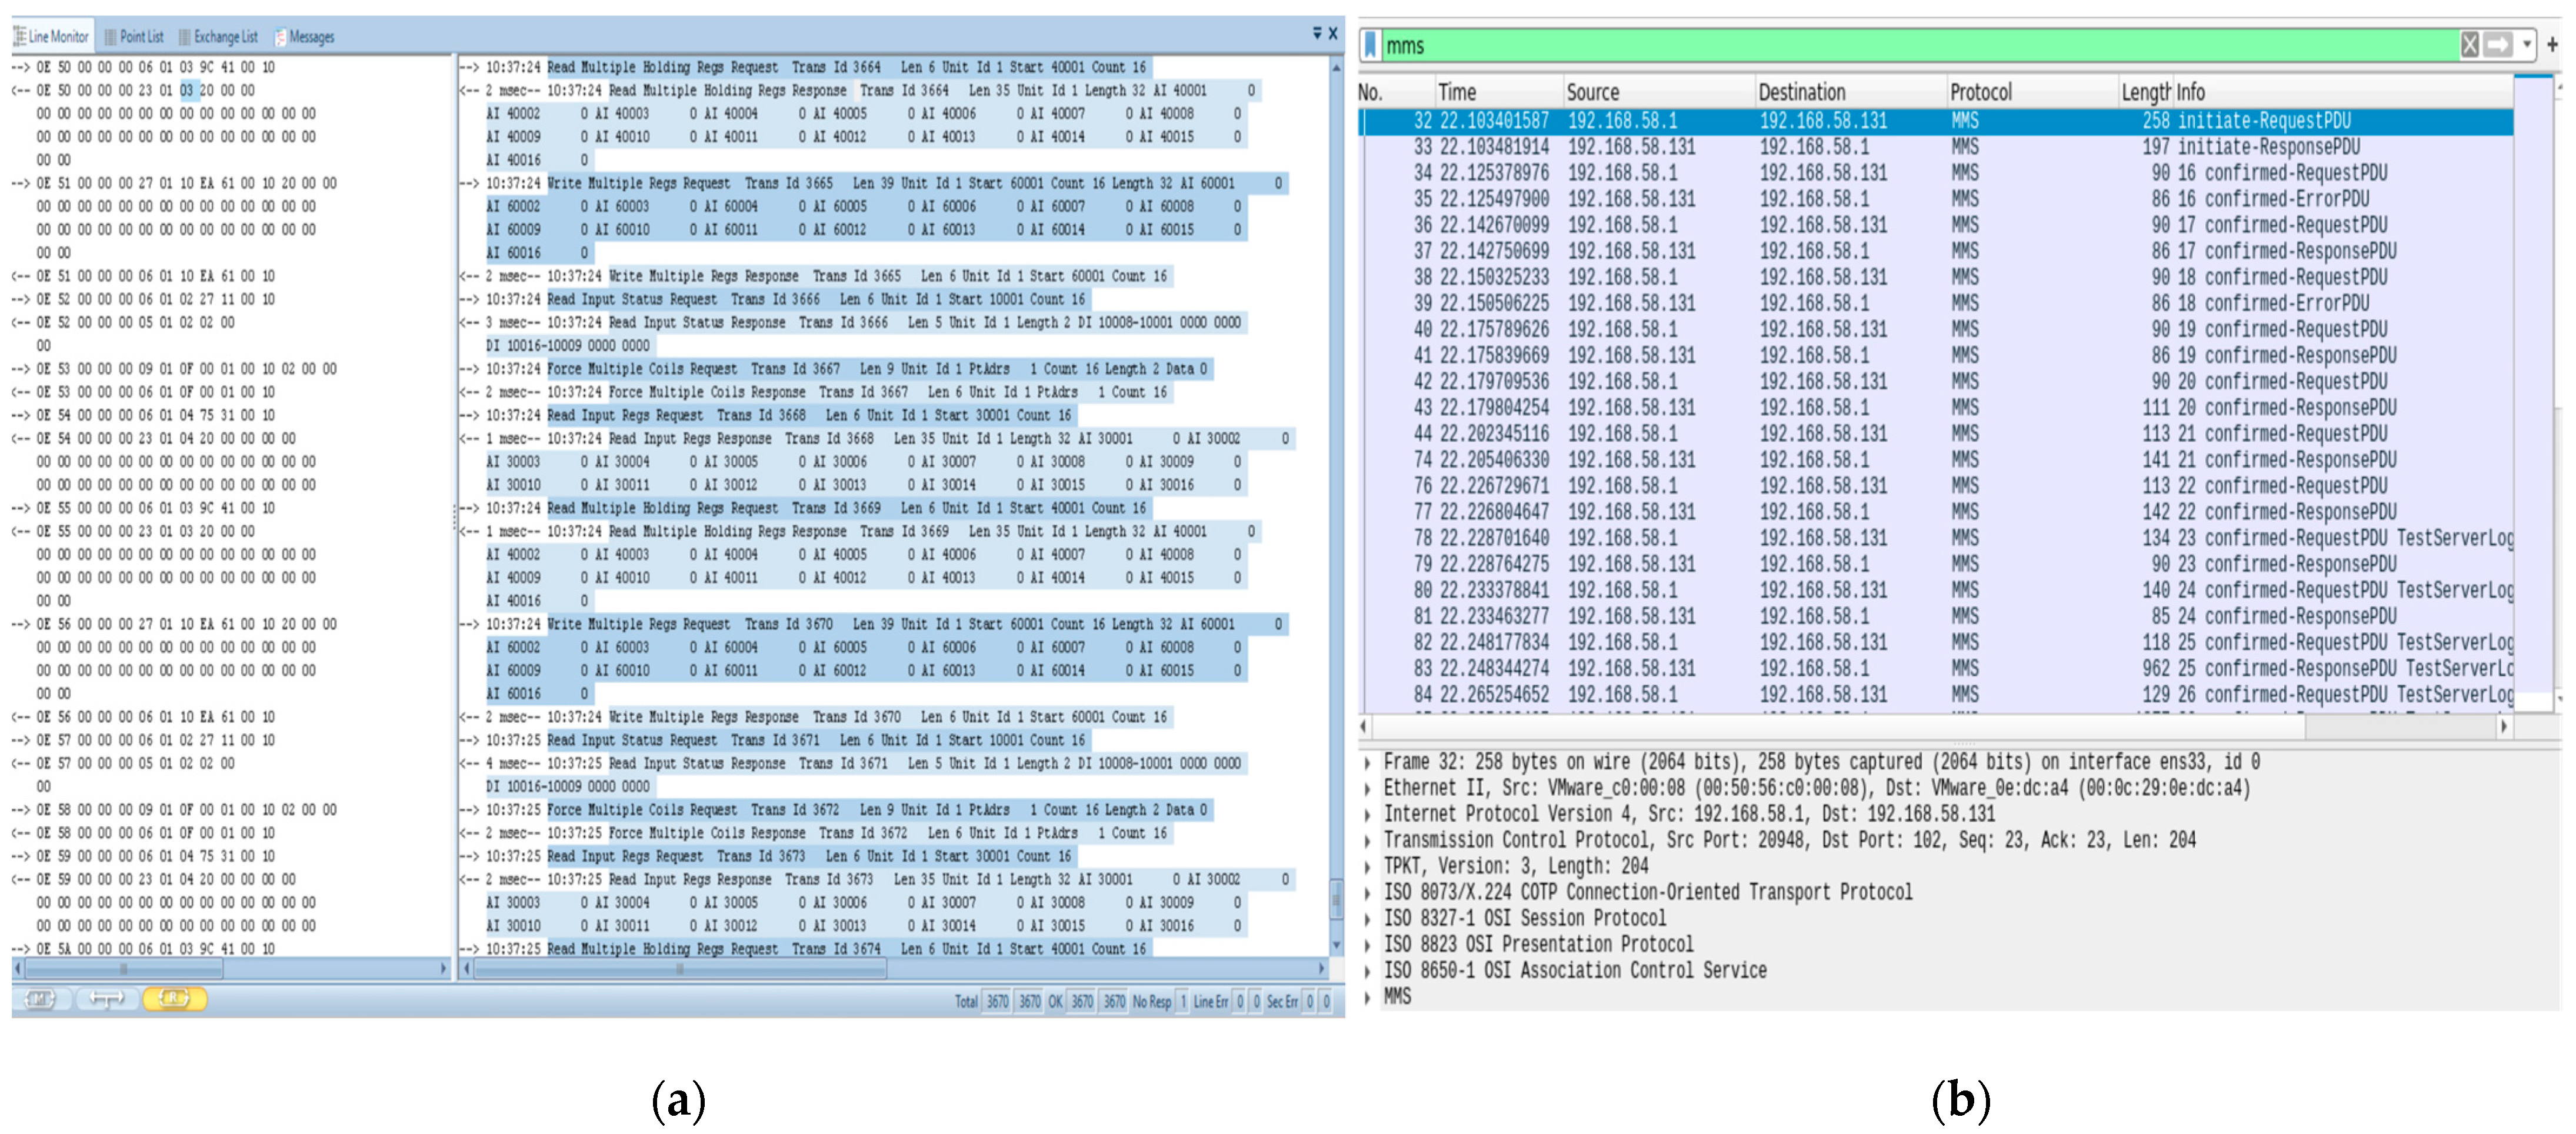Expand Transmission Control Protocol details

click(1367, 841)
